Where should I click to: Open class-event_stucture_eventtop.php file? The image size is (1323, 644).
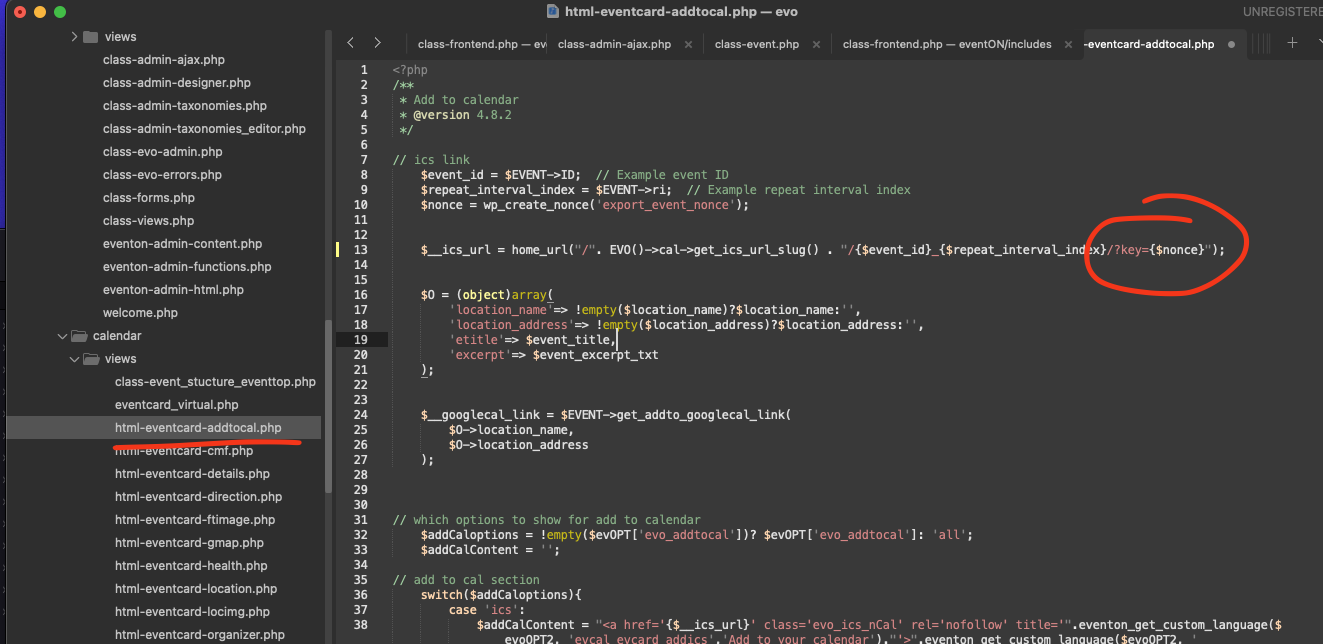[x=215, y=382]
